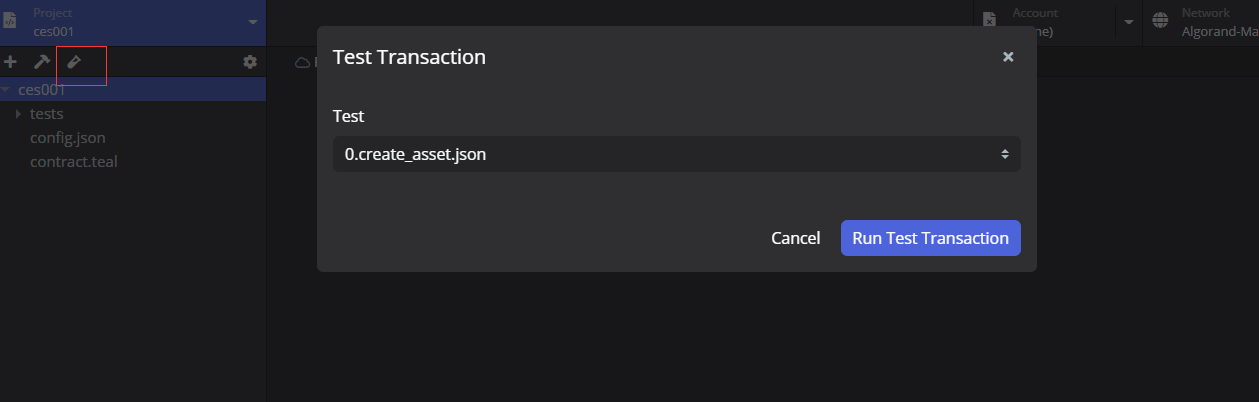Click the globe Network icon
The image size is (1259, 402).
(1160, 20)
